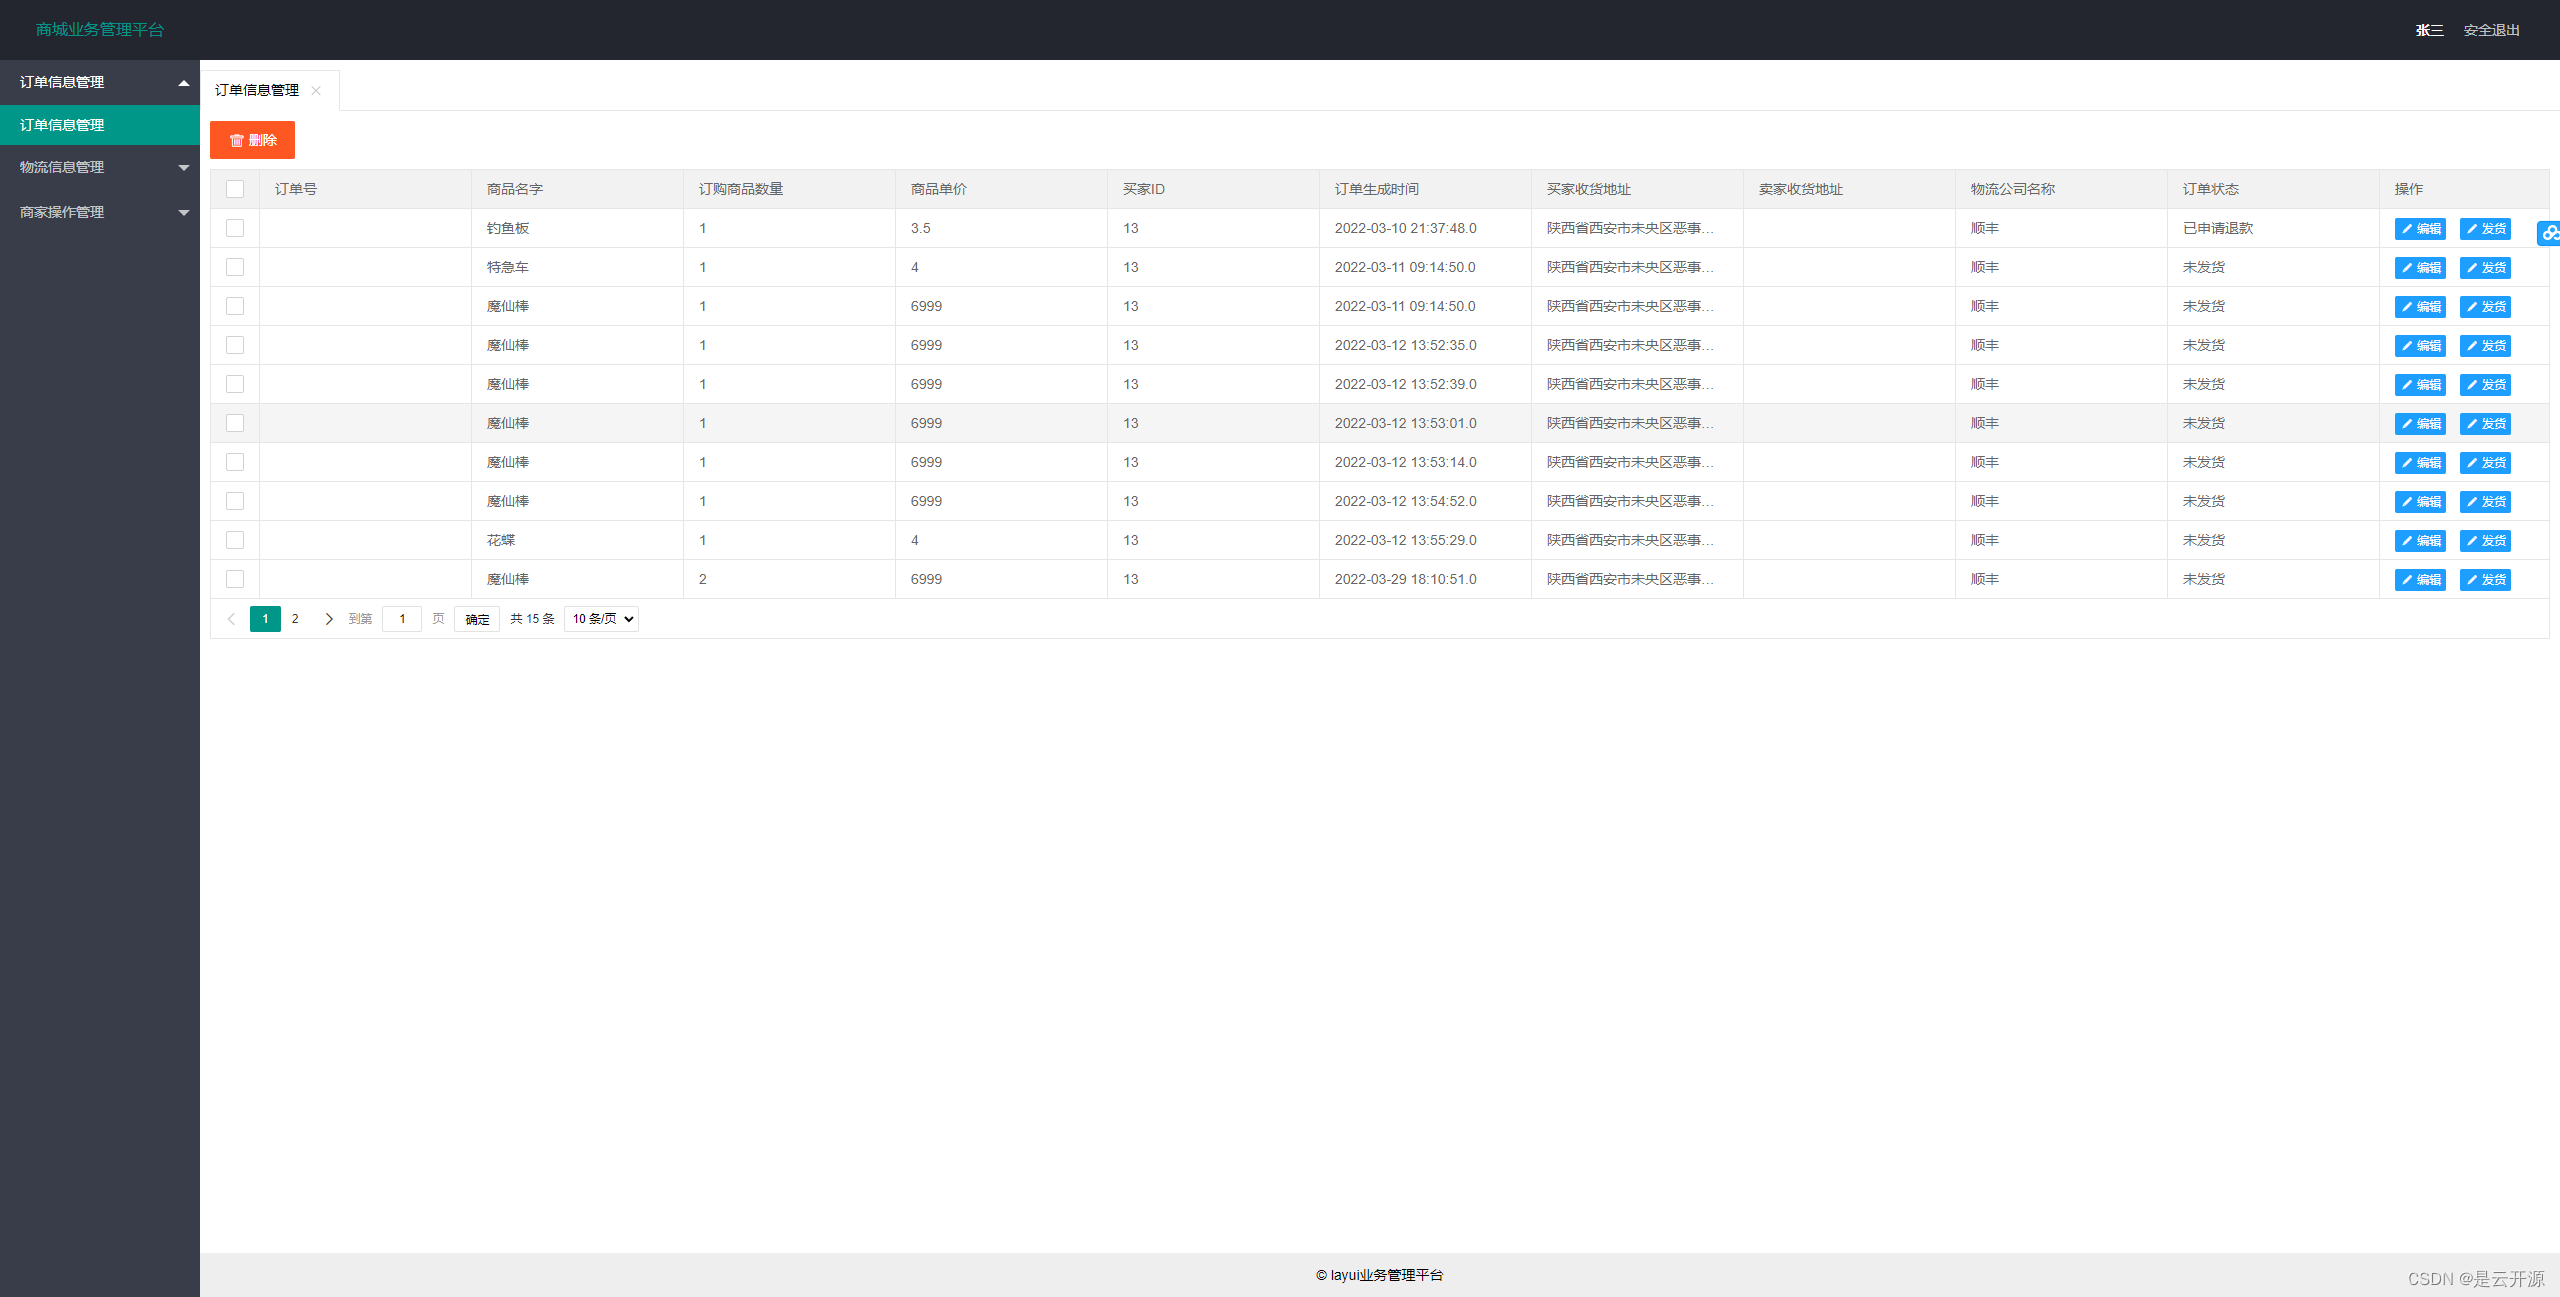The height and width of the screenshot is (1297, 2560).
Task: Open the 张三 user menu
Action: point(2429,30)
